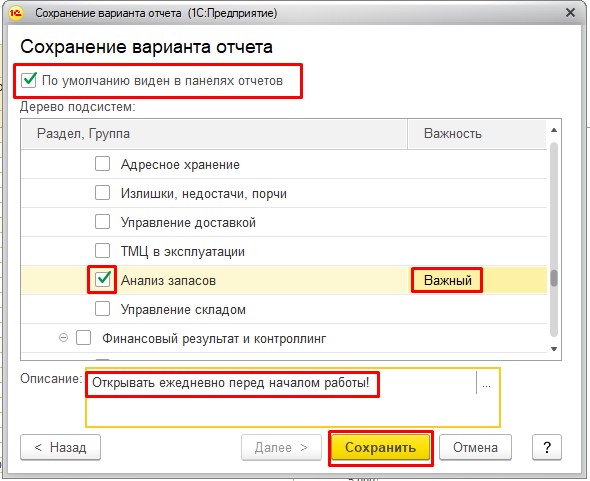The width and height of the screenshot is (590, 481).
Task: Select the Излишки, недостачи, порчи row text
Action: click(x=204, y=193)
